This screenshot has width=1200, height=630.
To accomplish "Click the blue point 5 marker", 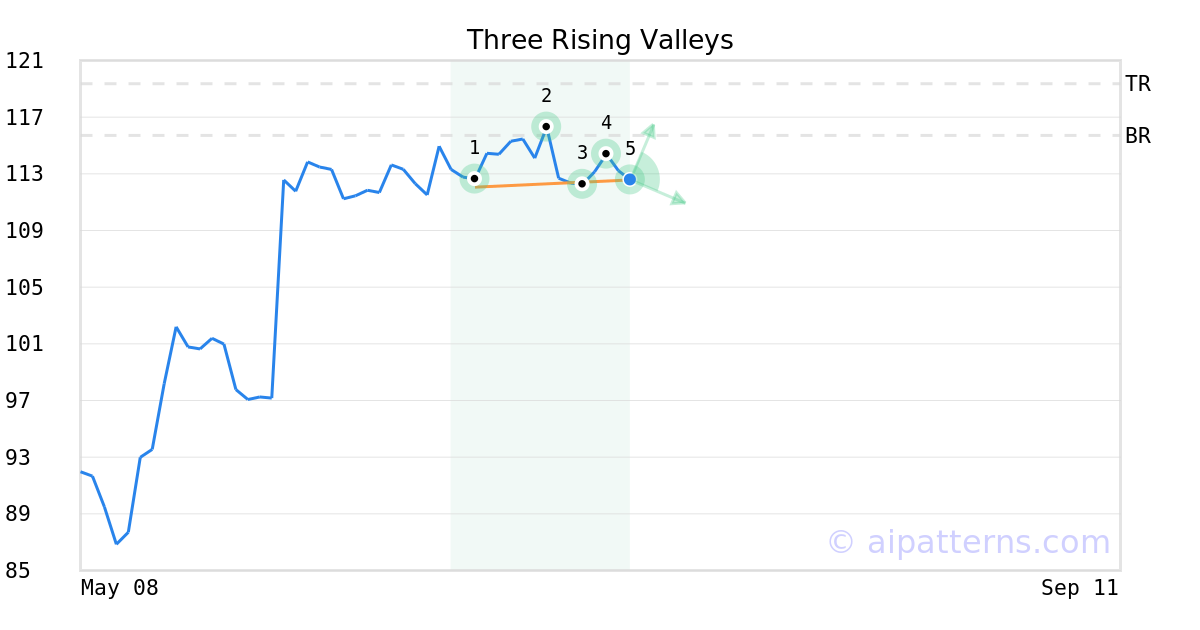I will tap(630, 179).
